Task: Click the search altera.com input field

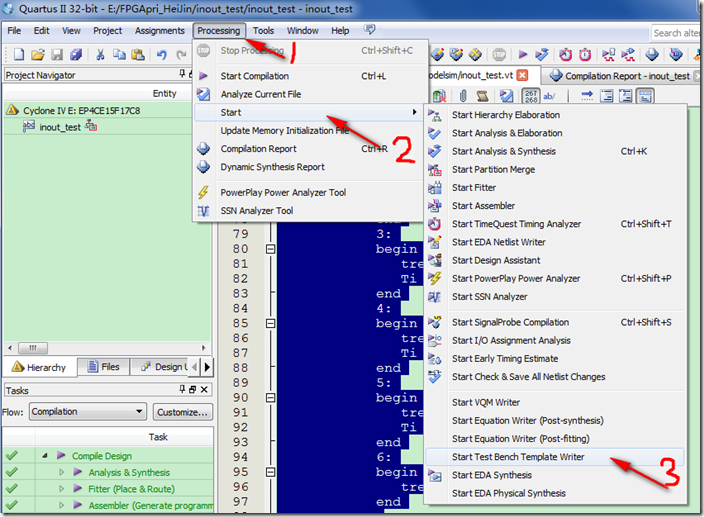Action: coord(676,32)
